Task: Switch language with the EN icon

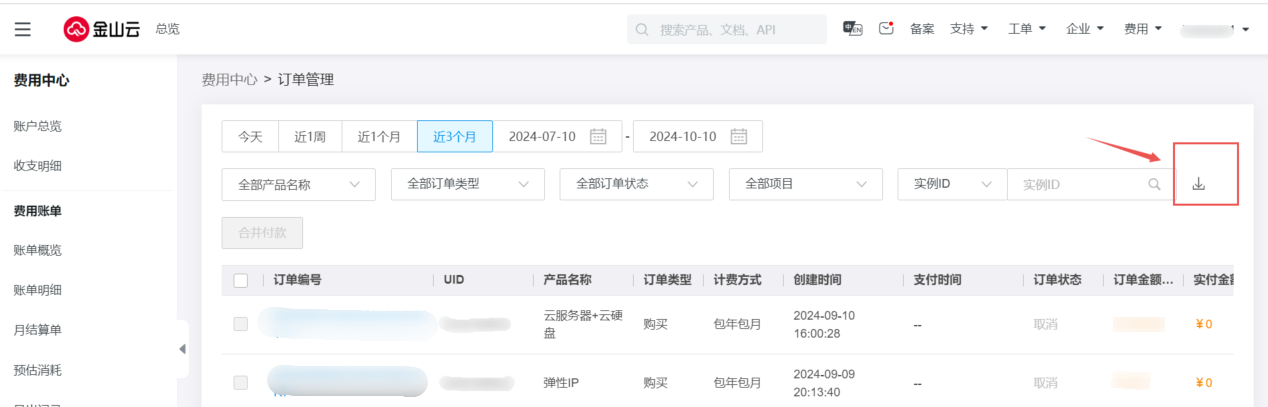Action: click(x=853, y=29)
